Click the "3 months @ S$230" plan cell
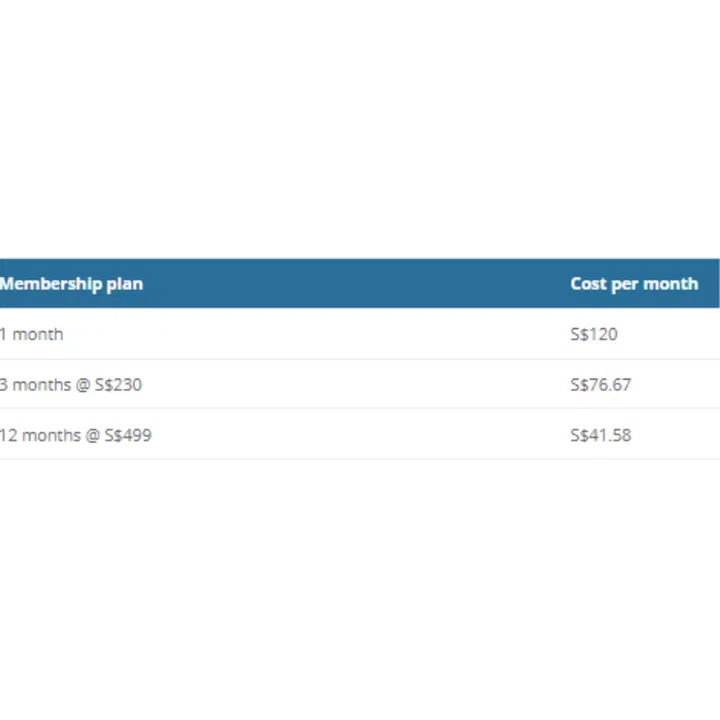The image size is (720, 720). (x=71, y=385)
